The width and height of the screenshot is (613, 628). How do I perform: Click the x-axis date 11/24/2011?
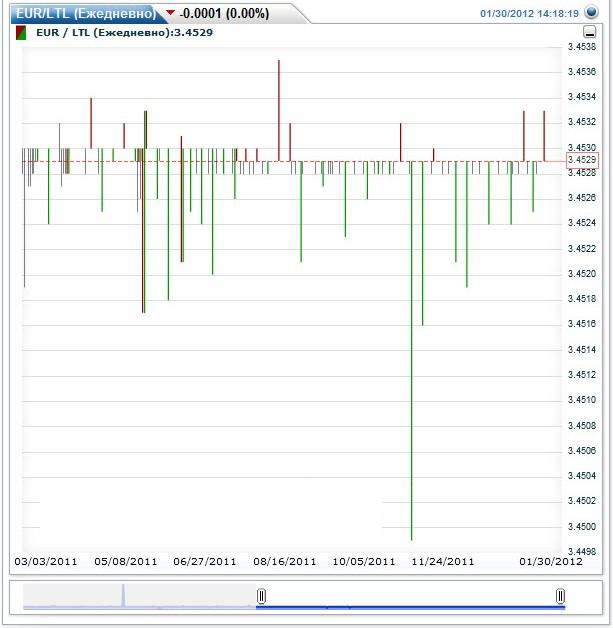[443, 562]
